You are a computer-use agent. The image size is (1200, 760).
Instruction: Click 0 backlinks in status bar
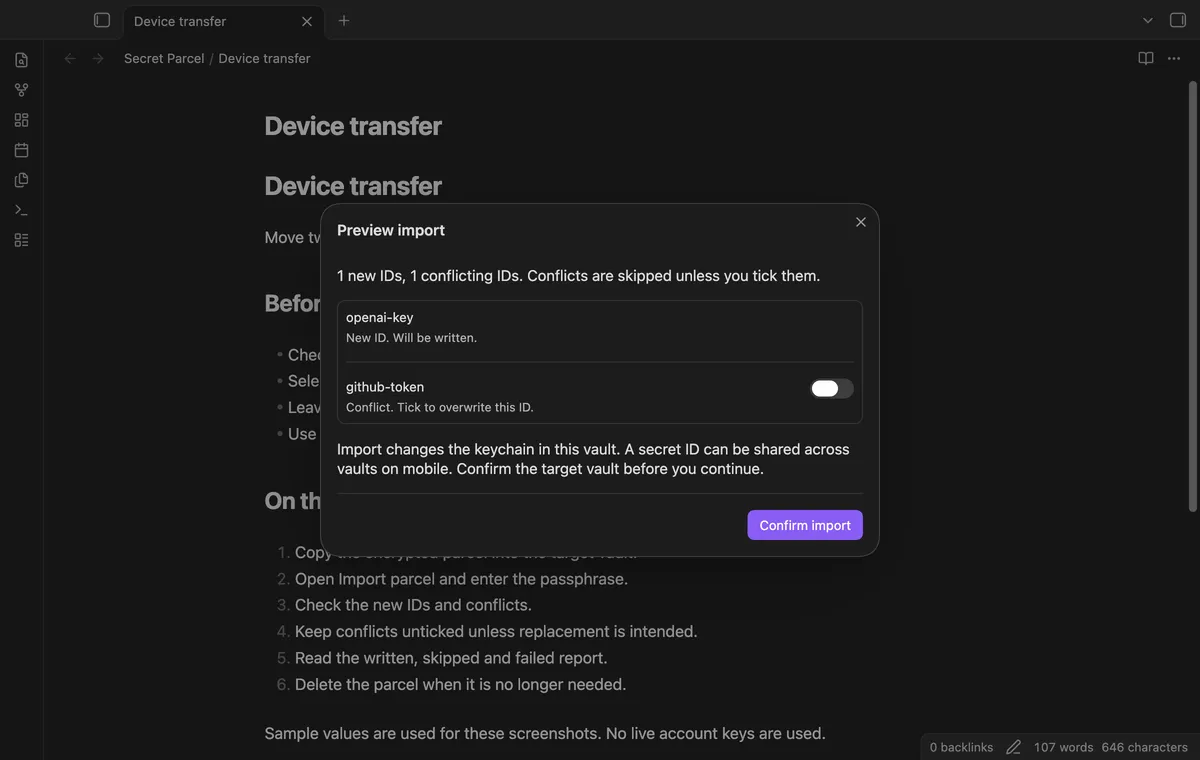pos(961,747)
